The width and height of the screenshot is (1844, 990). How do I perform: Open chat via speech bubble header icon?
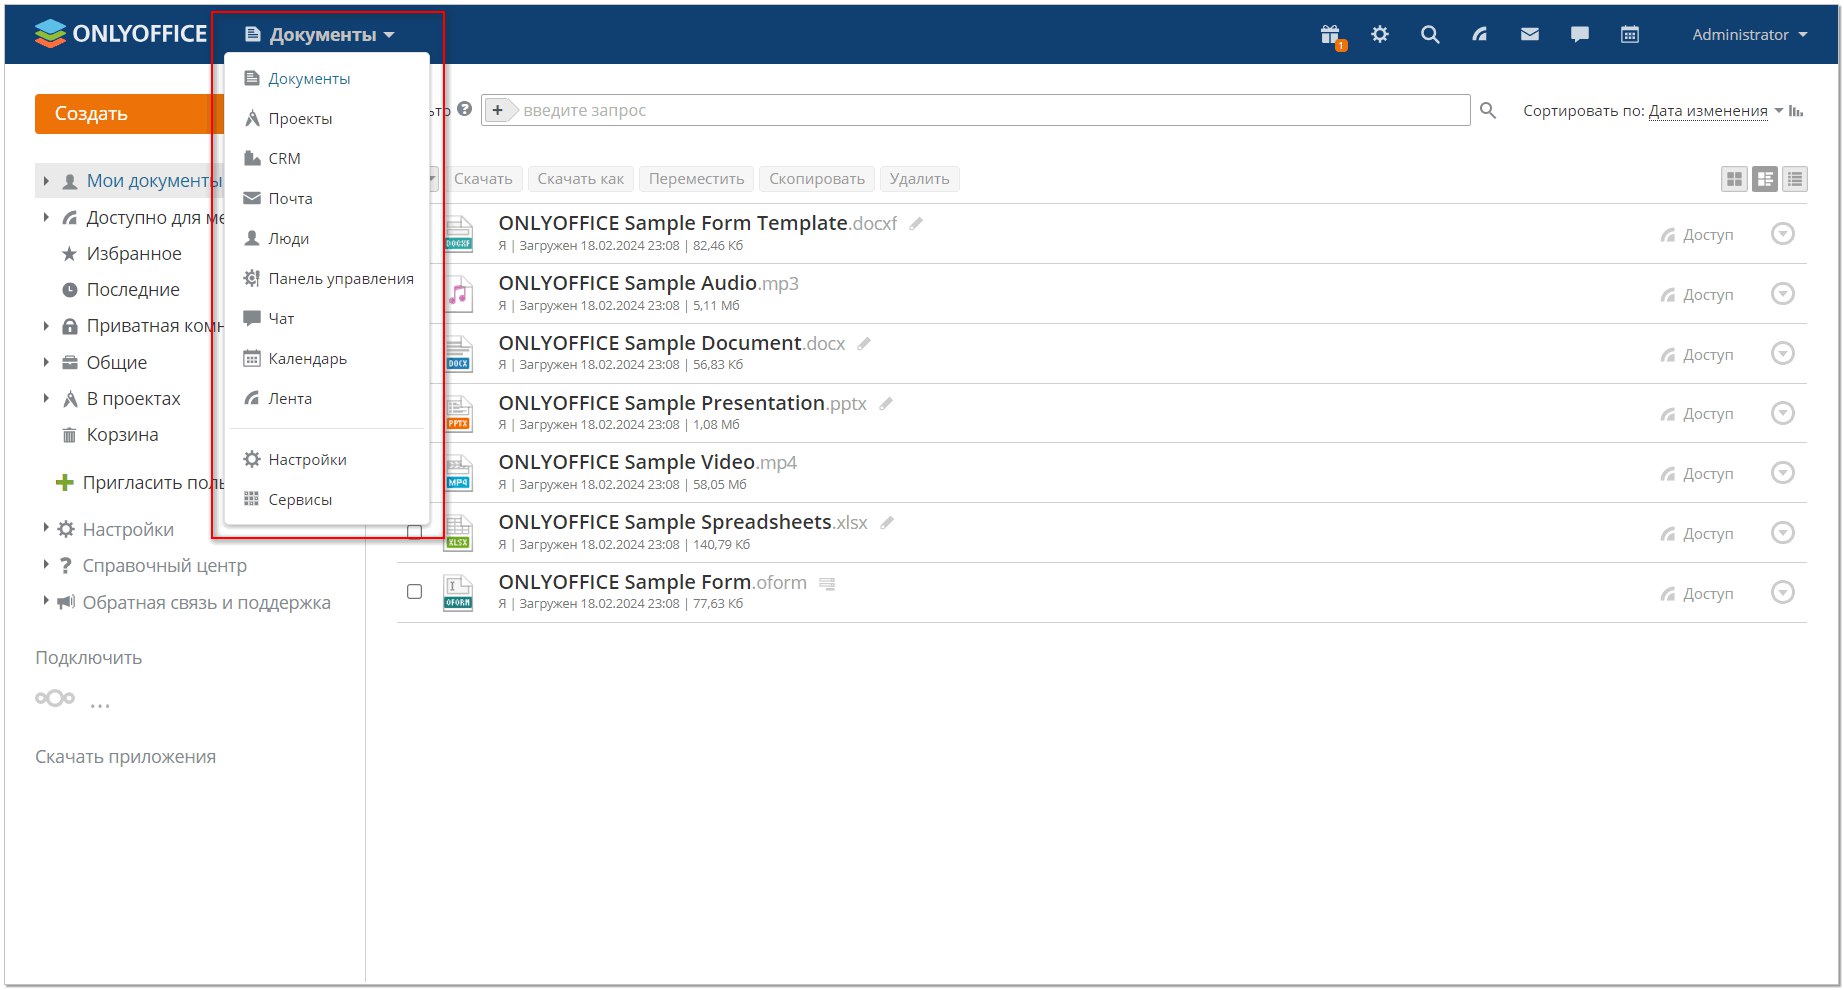pyautogui.click(x=1580, y=35)
